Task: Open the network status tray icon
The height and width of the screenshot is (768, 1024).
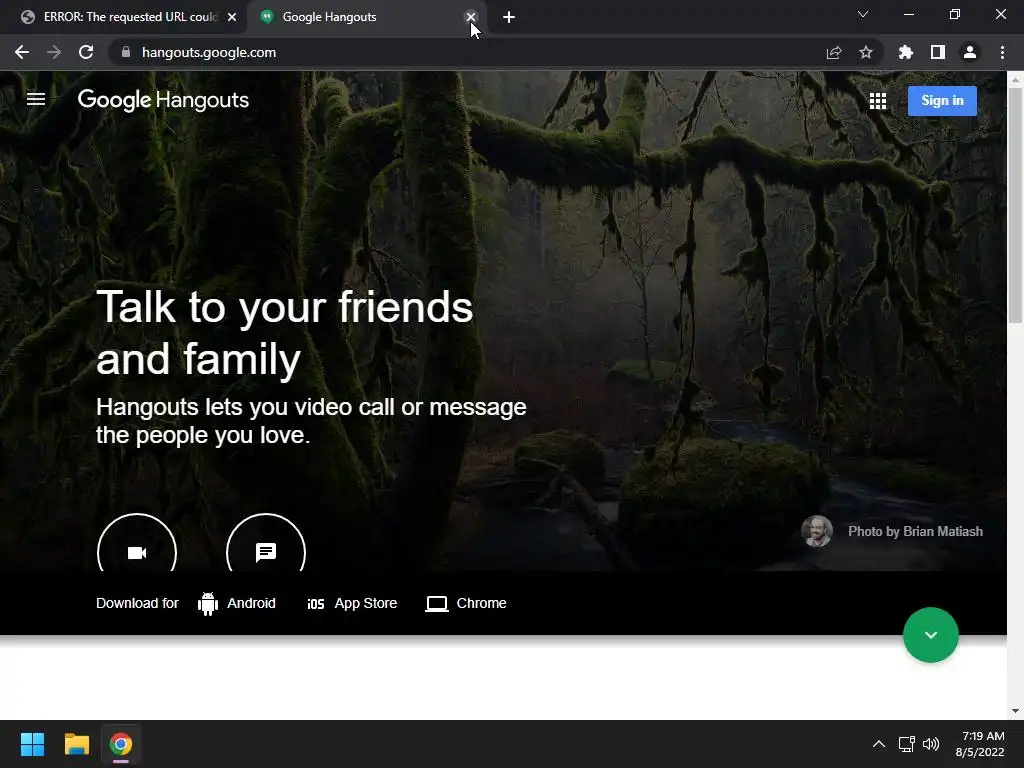Action: pyautogui.click(x=906, y=744)
